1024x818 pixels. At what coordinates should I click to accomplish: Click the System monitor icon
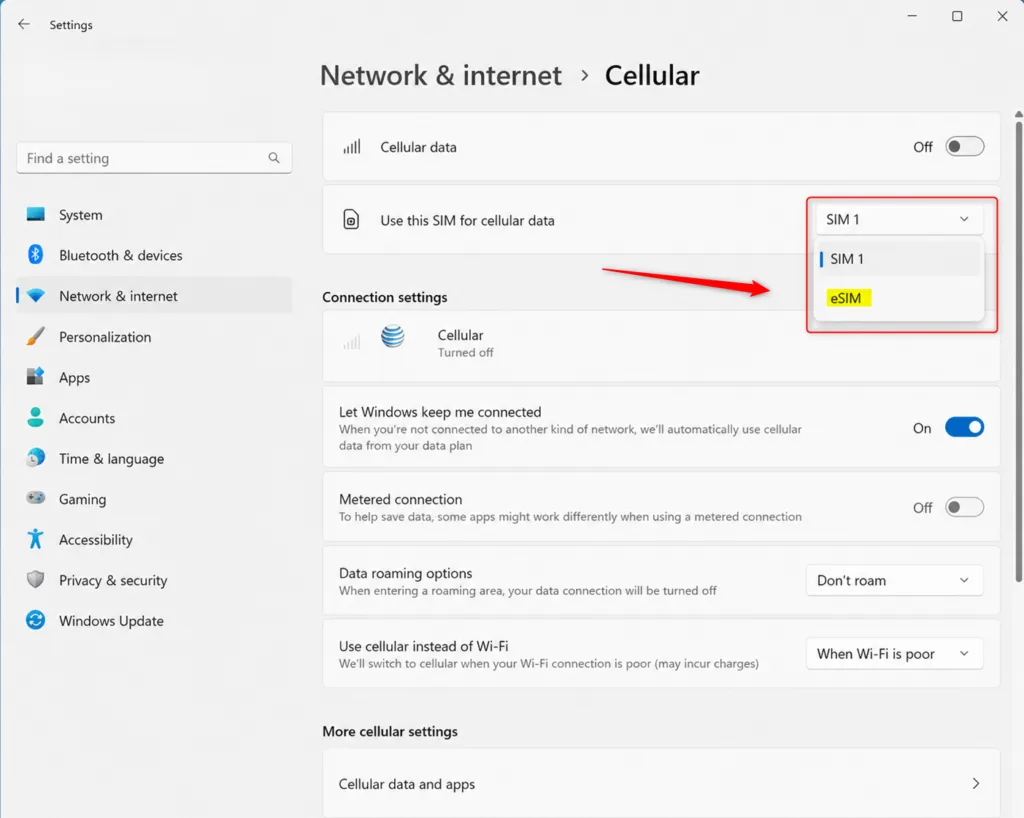pyautogui.click(x=35, y=214)
